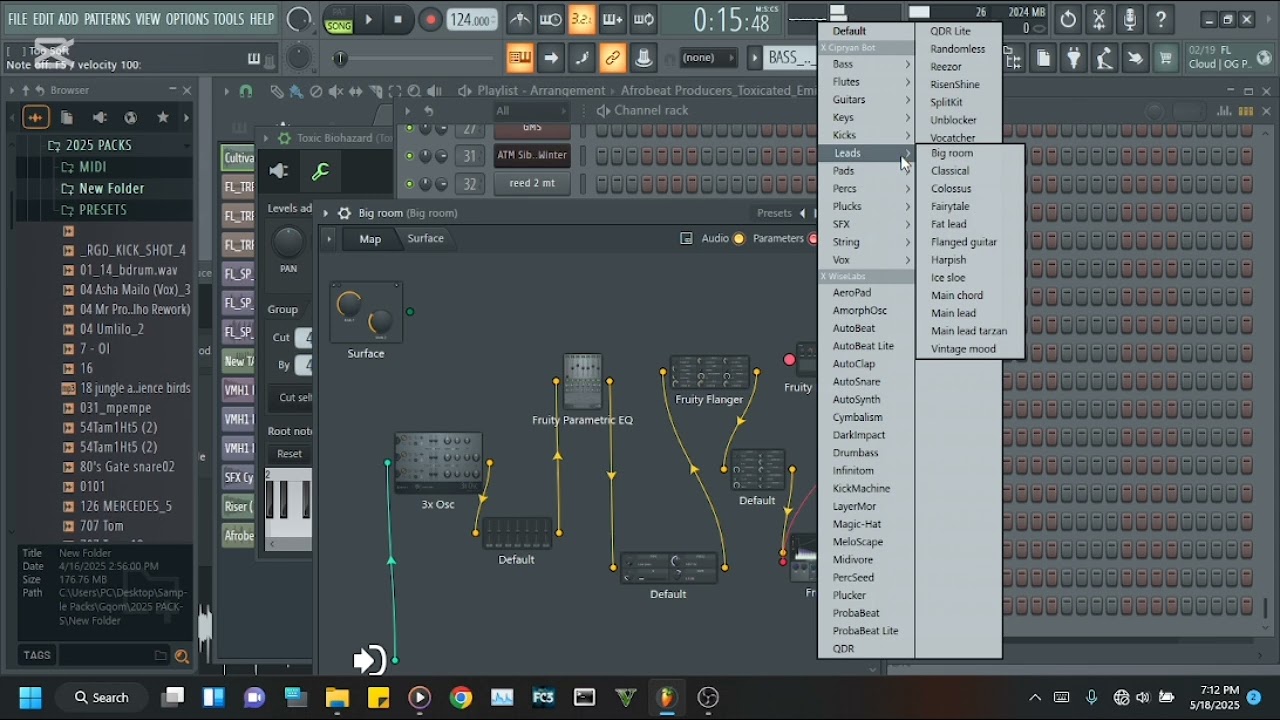This screenshot has height=720, width=1280.
Task: Mute the 'reed 2 mt' channel
Action: 408,183
